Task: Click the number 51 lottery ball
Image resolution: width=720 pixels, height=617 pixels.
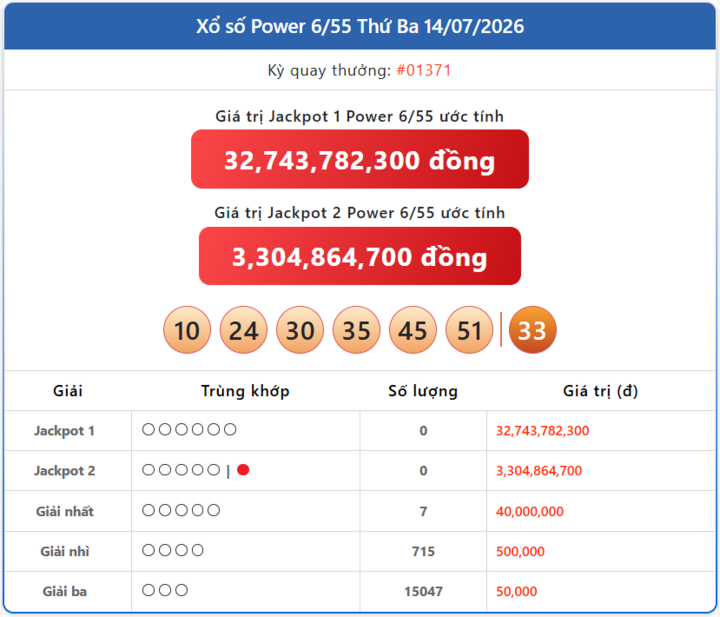Action: click(469, 330)
